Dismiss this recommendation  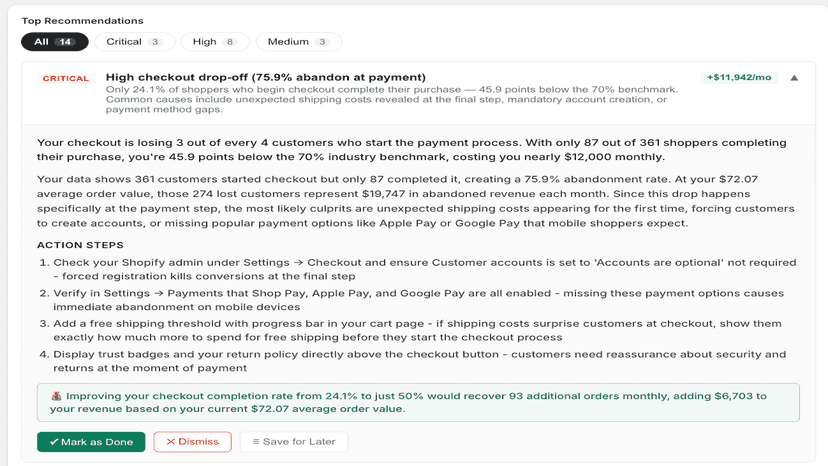tap(192, 442)
